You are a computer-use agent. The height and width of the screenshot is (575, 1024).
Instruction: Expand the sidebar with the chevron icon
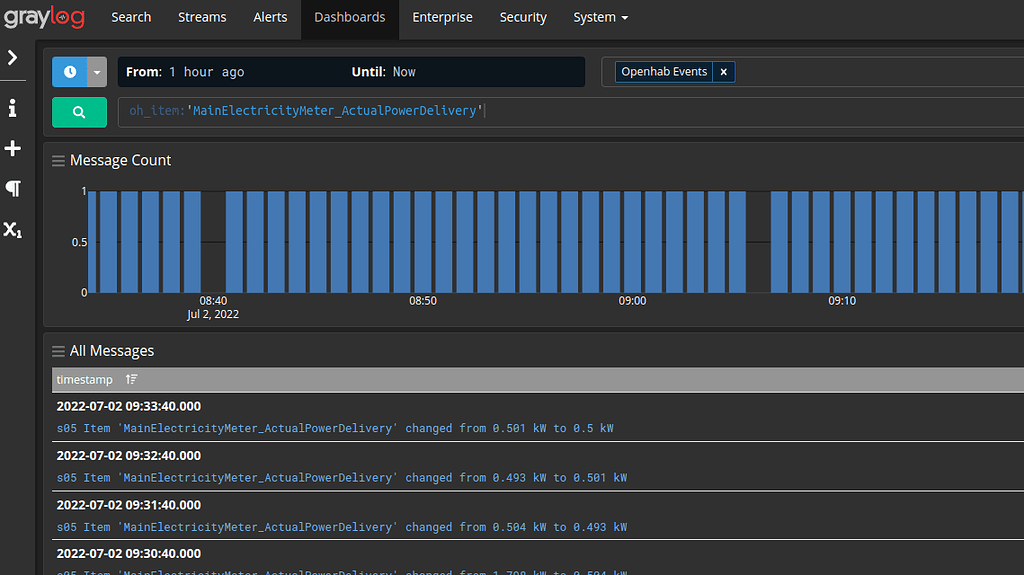click(x=12, y=58)
